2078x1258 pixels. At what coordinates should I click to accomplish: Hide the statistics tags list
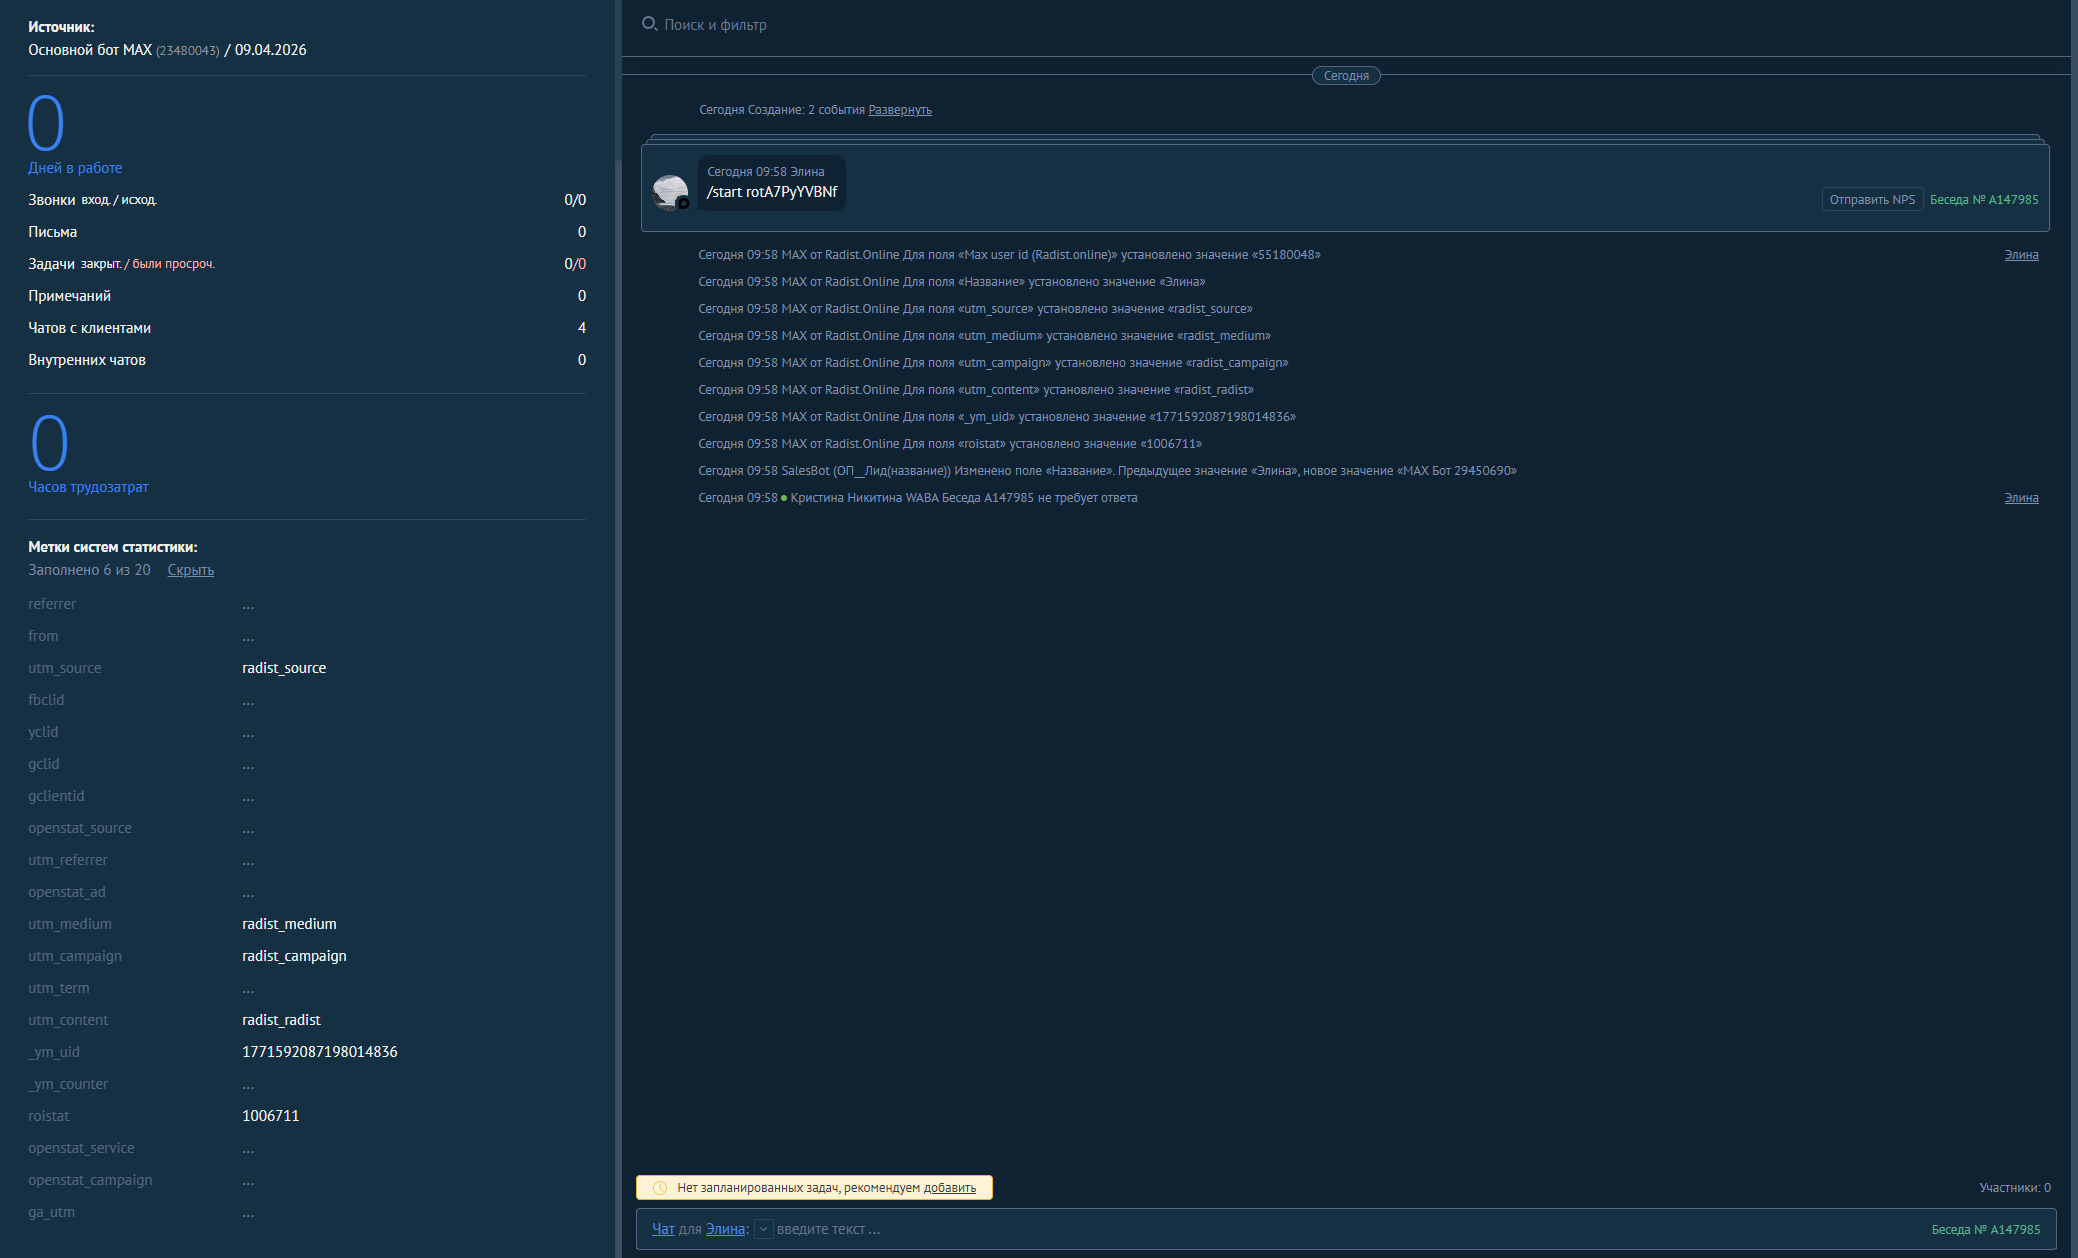(190, 570)
